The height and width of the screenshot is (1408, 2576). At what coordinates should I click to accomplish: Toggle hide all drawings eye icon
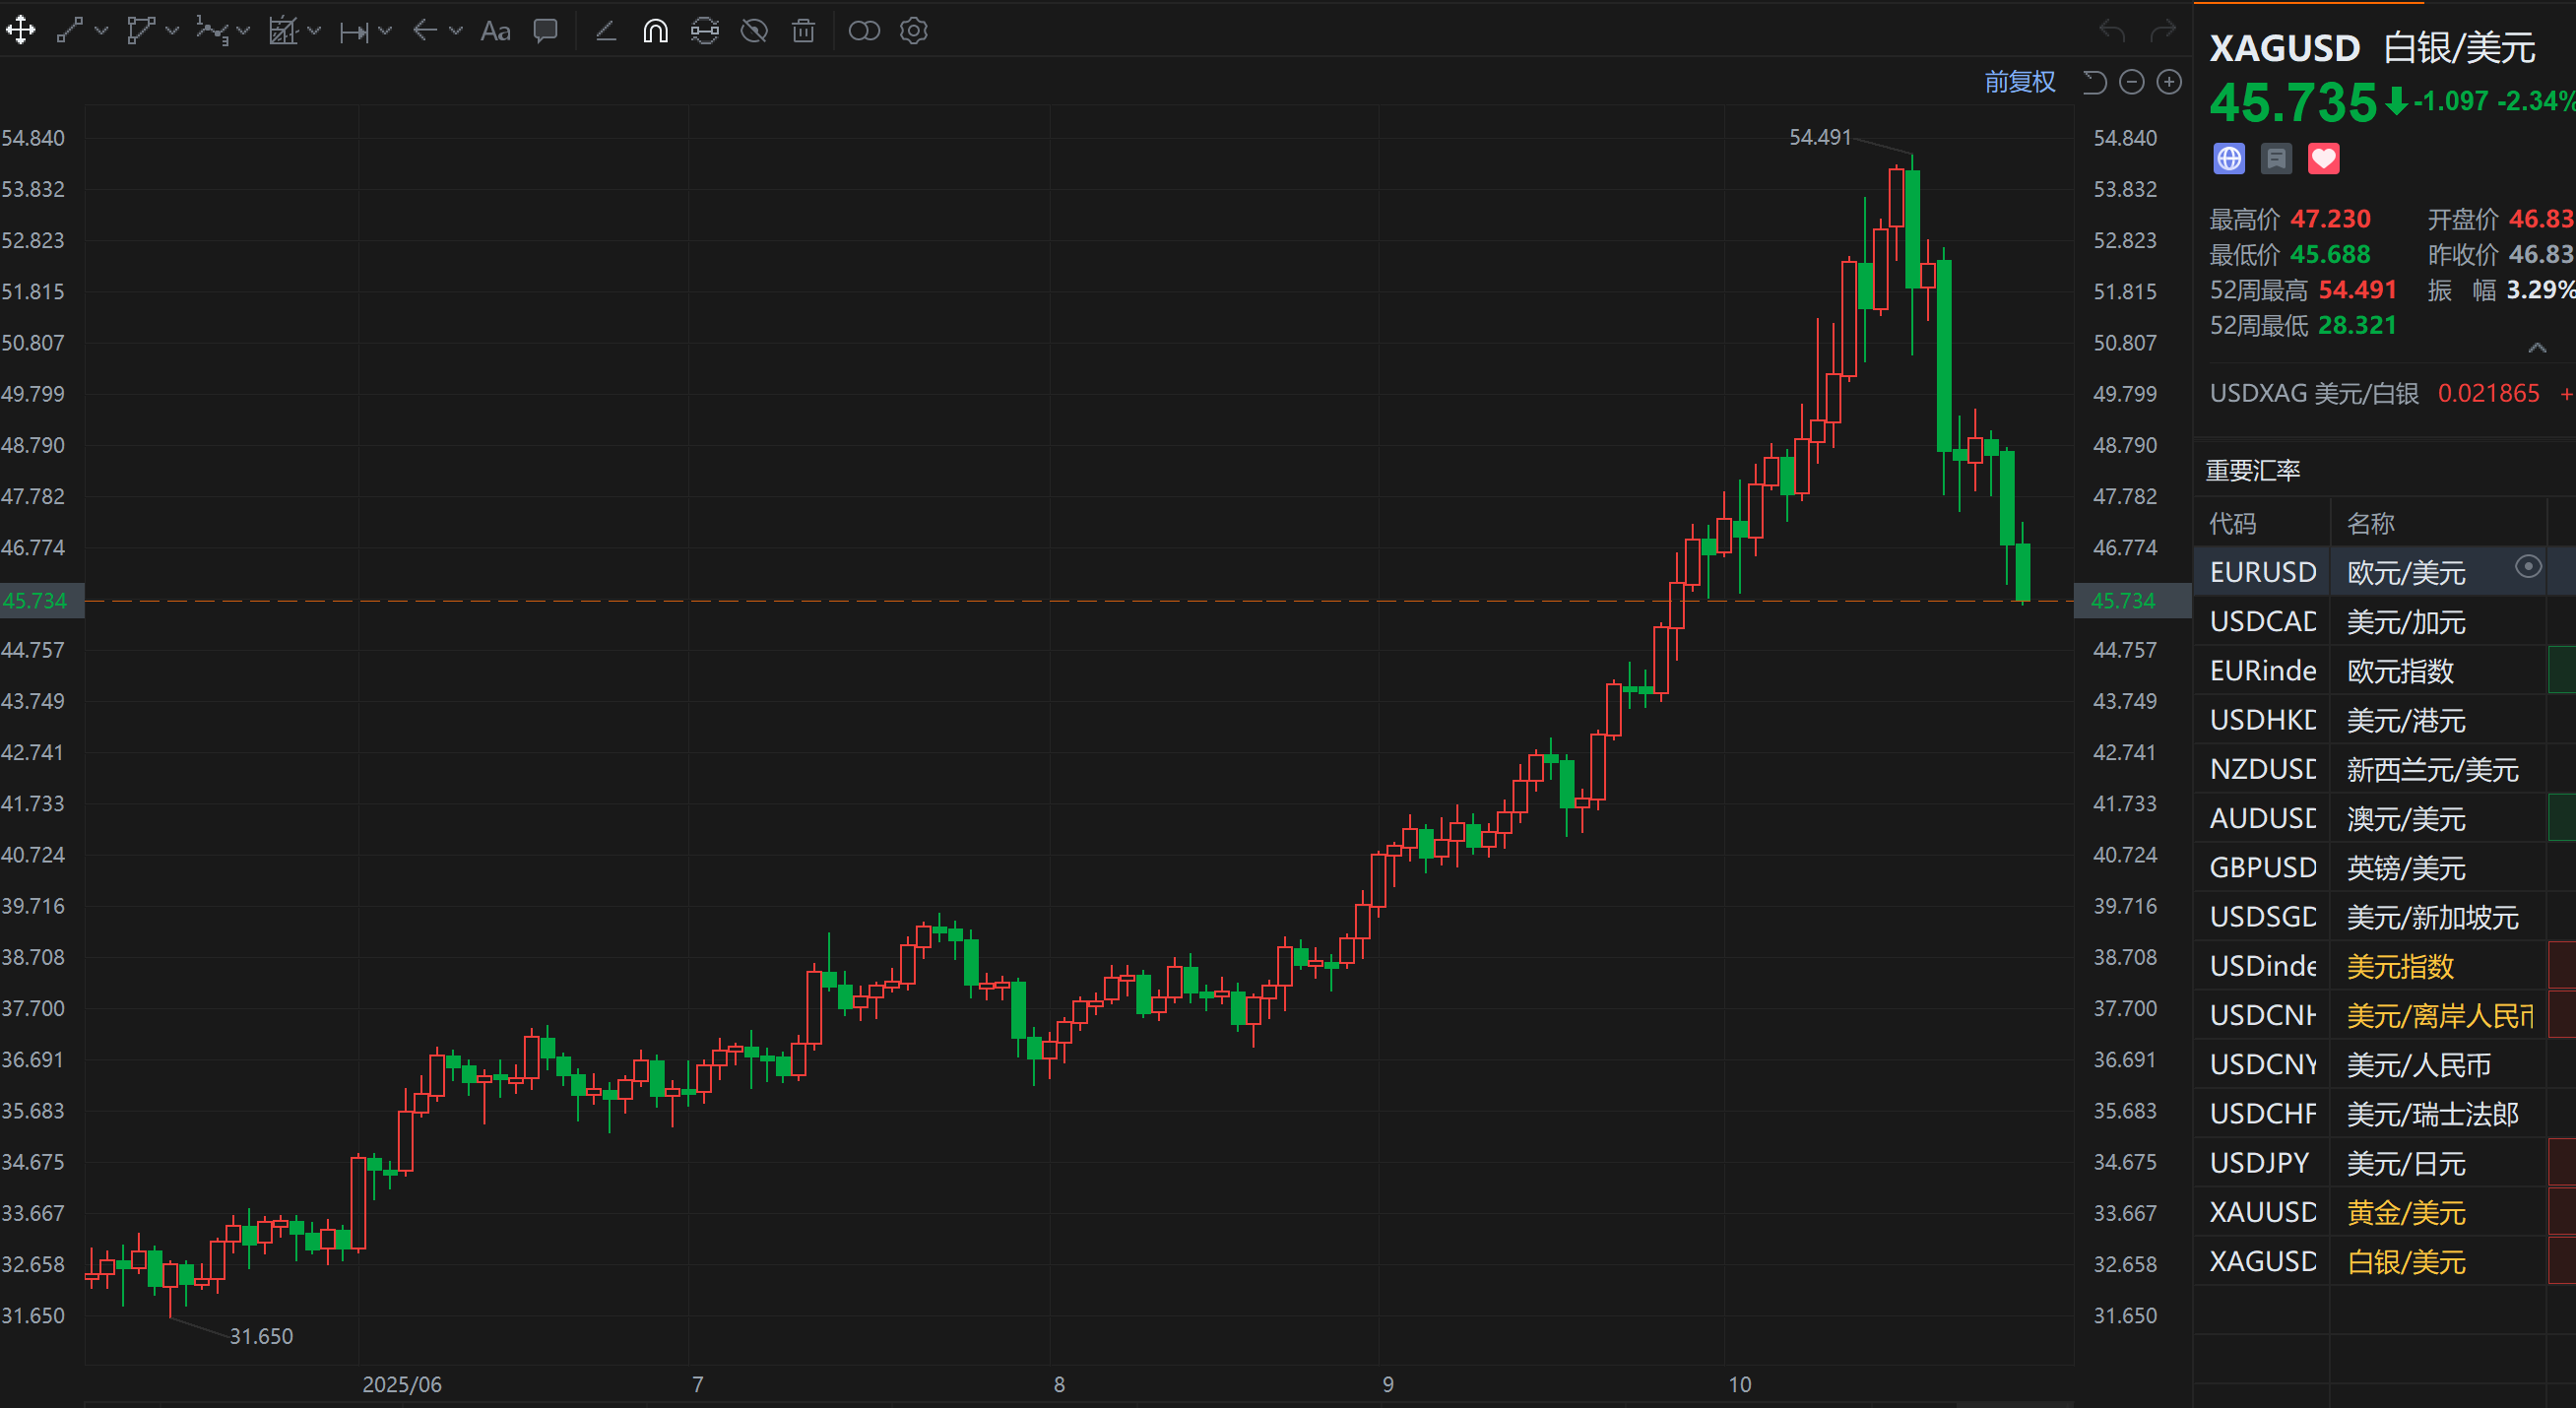754,31
